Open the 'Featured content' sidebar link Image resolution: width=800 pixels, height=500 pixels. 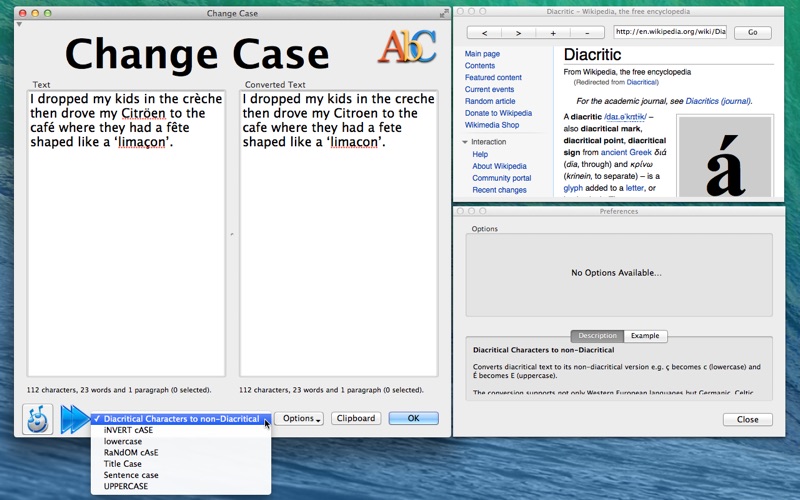pyautogui.click(x=493, y=78)
